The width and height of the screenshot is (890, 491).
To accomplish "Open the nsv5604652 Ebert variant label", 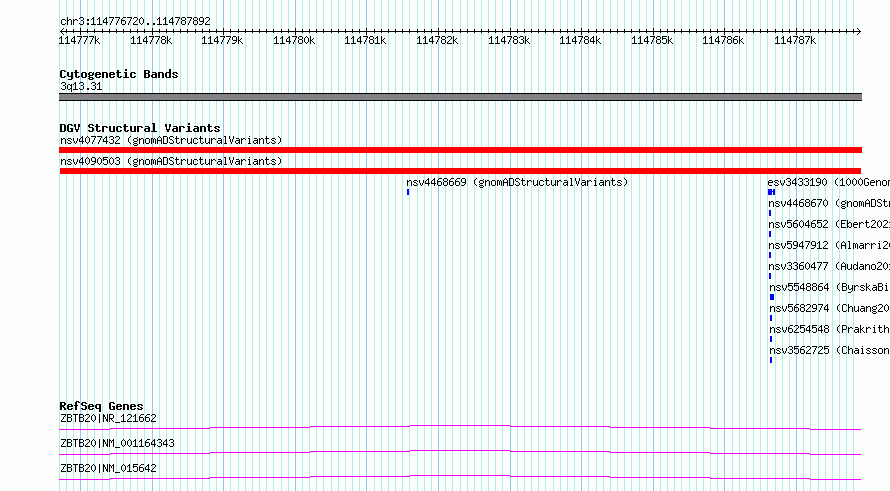I will [x=829, y=224].
